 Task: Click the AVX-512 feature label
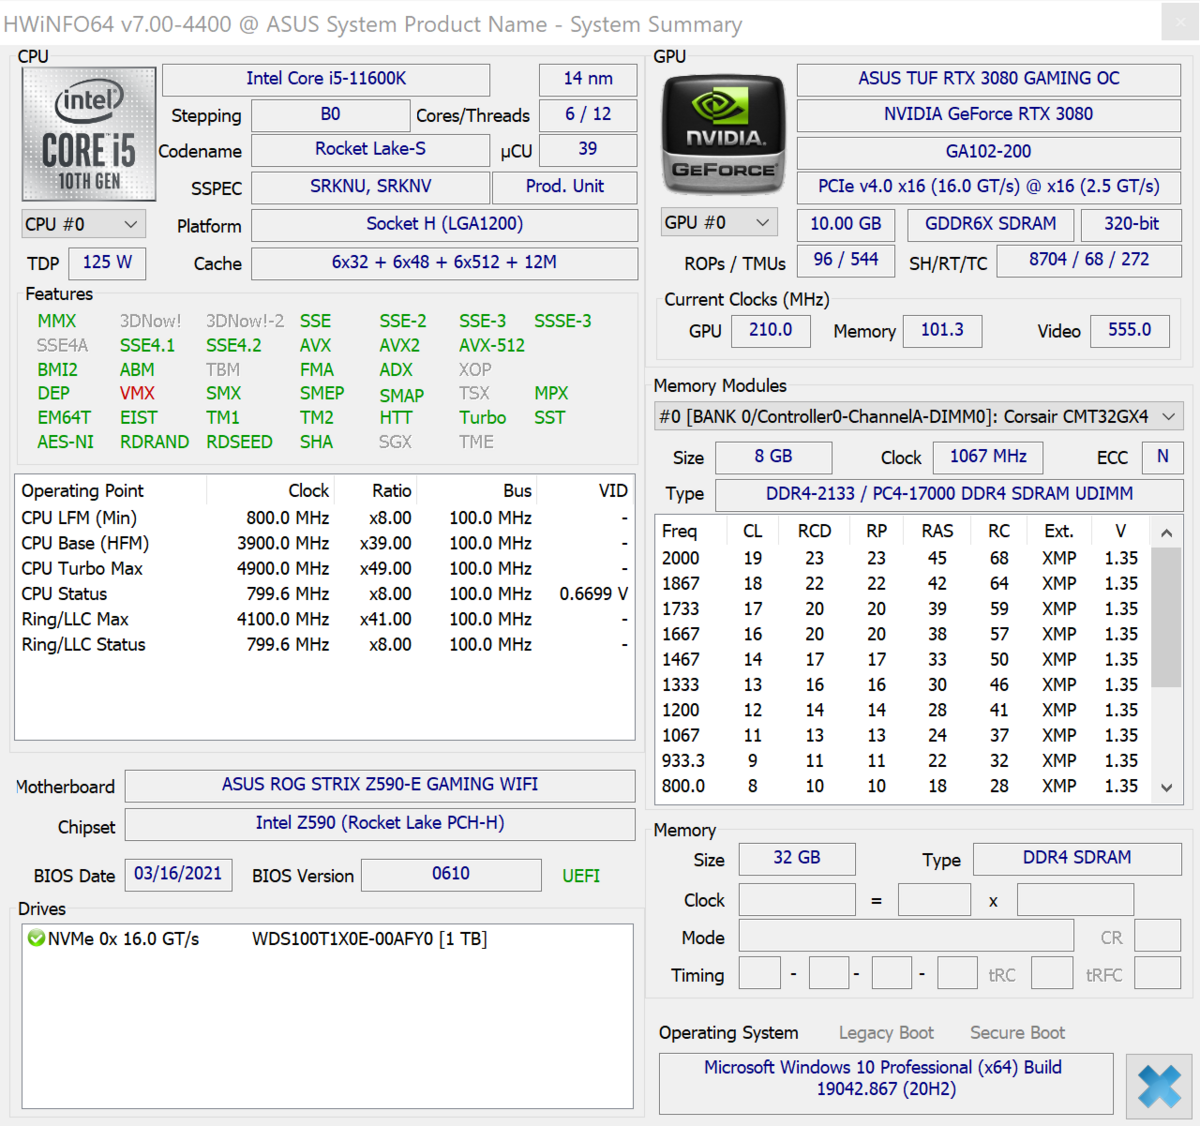(492, 346)
